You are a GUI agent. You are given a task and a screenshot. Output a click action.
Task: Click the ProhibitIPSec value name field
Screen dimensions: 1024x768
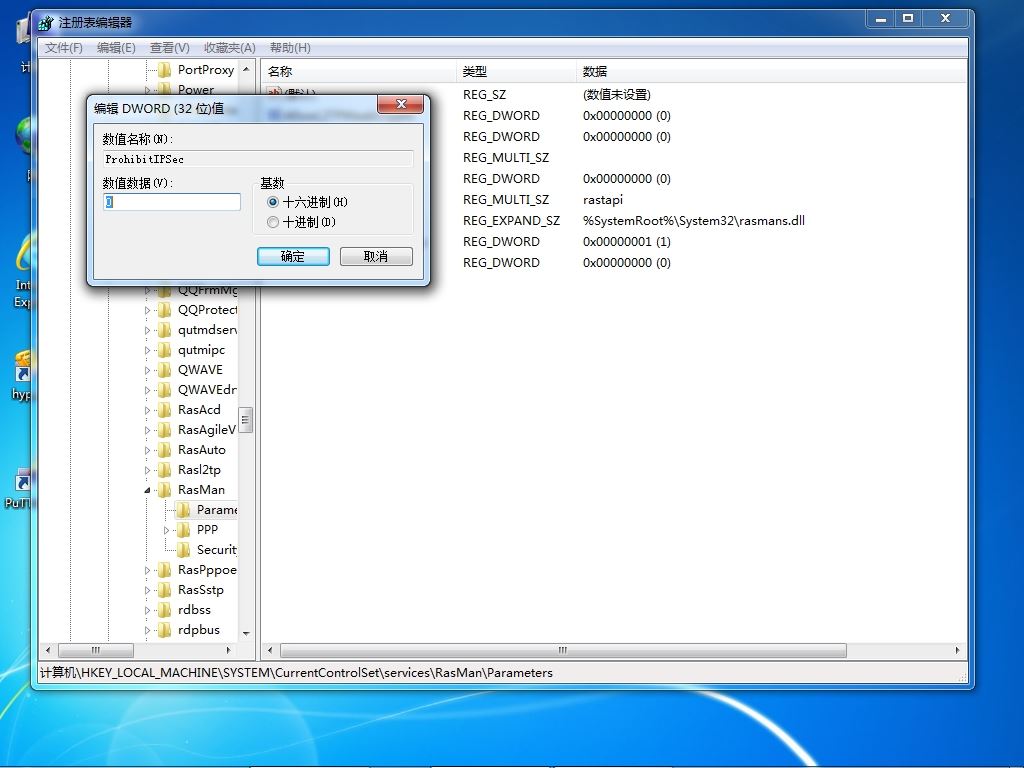pos(258,159)
